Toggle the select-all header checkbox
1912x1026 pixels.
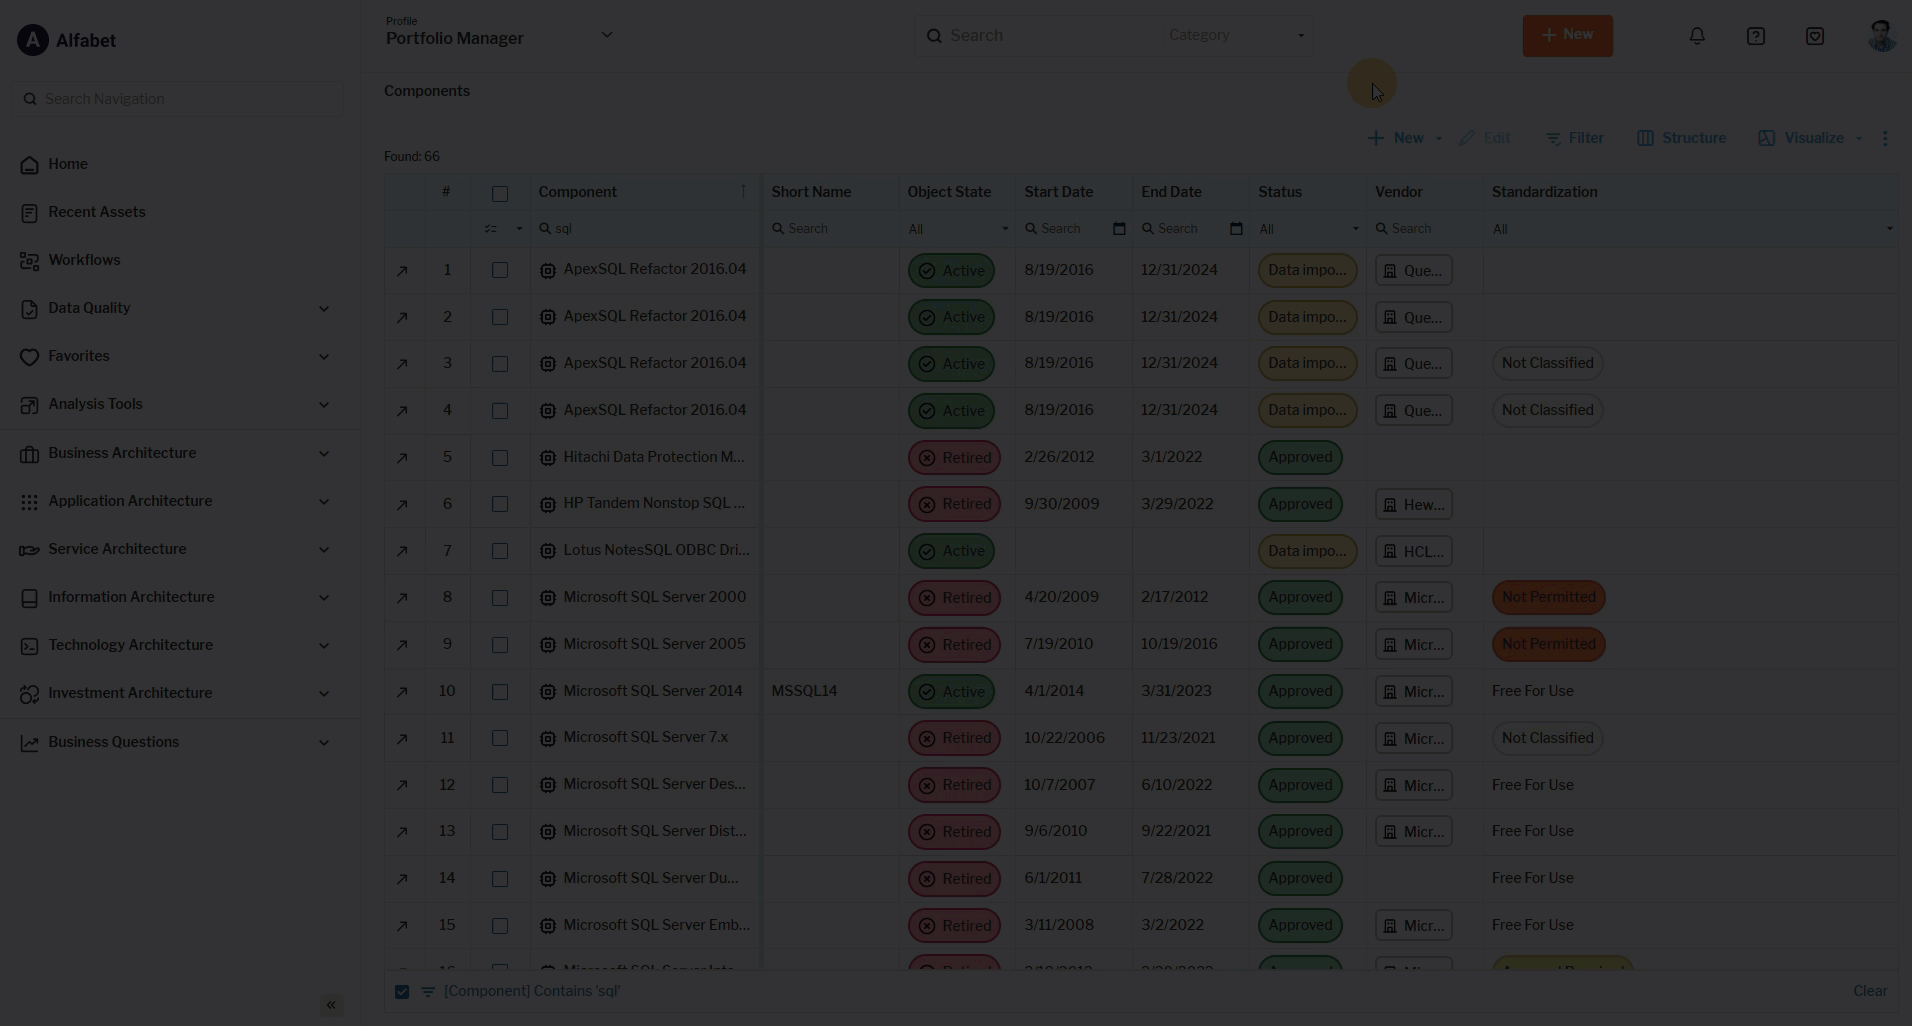500,193
